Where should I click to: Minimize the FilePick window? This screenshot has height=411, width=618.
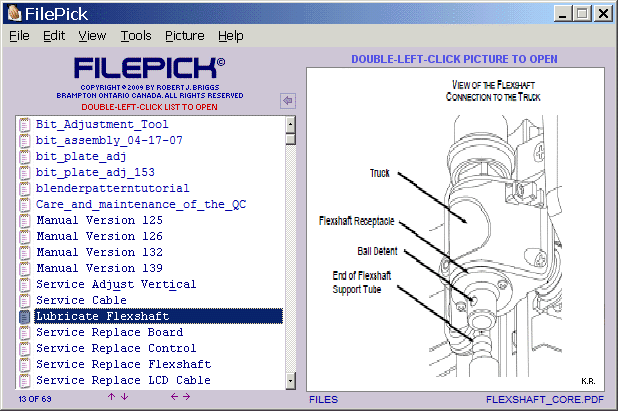[x=563, y=14]
